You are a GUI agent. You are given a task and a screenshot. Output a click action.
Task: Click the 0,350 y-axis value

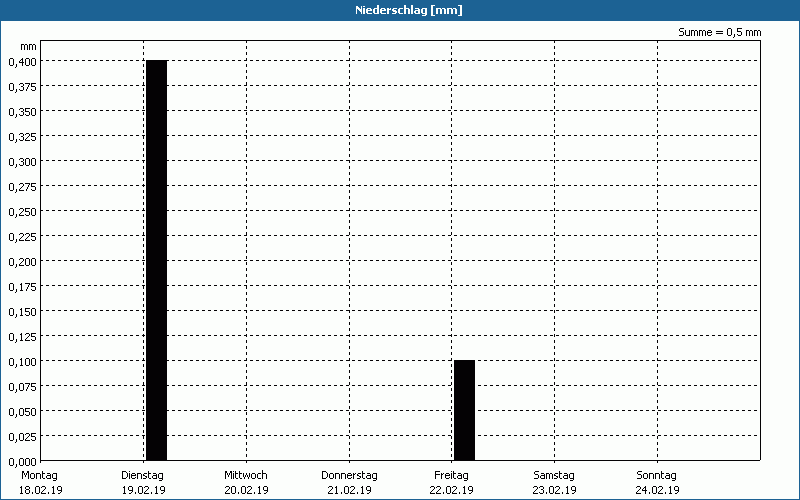(x=22, y=111)
